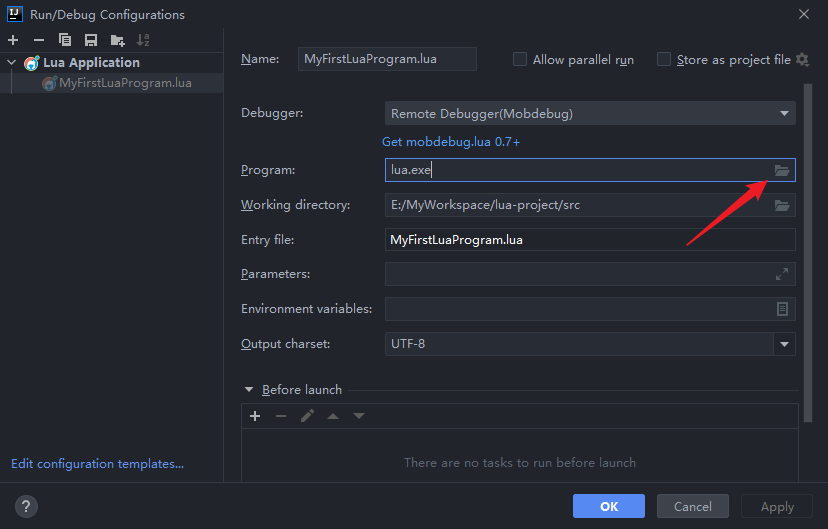Enable Allow parallel run checkbox
This screenshot has height=529, width=828.
pos(520,60)
